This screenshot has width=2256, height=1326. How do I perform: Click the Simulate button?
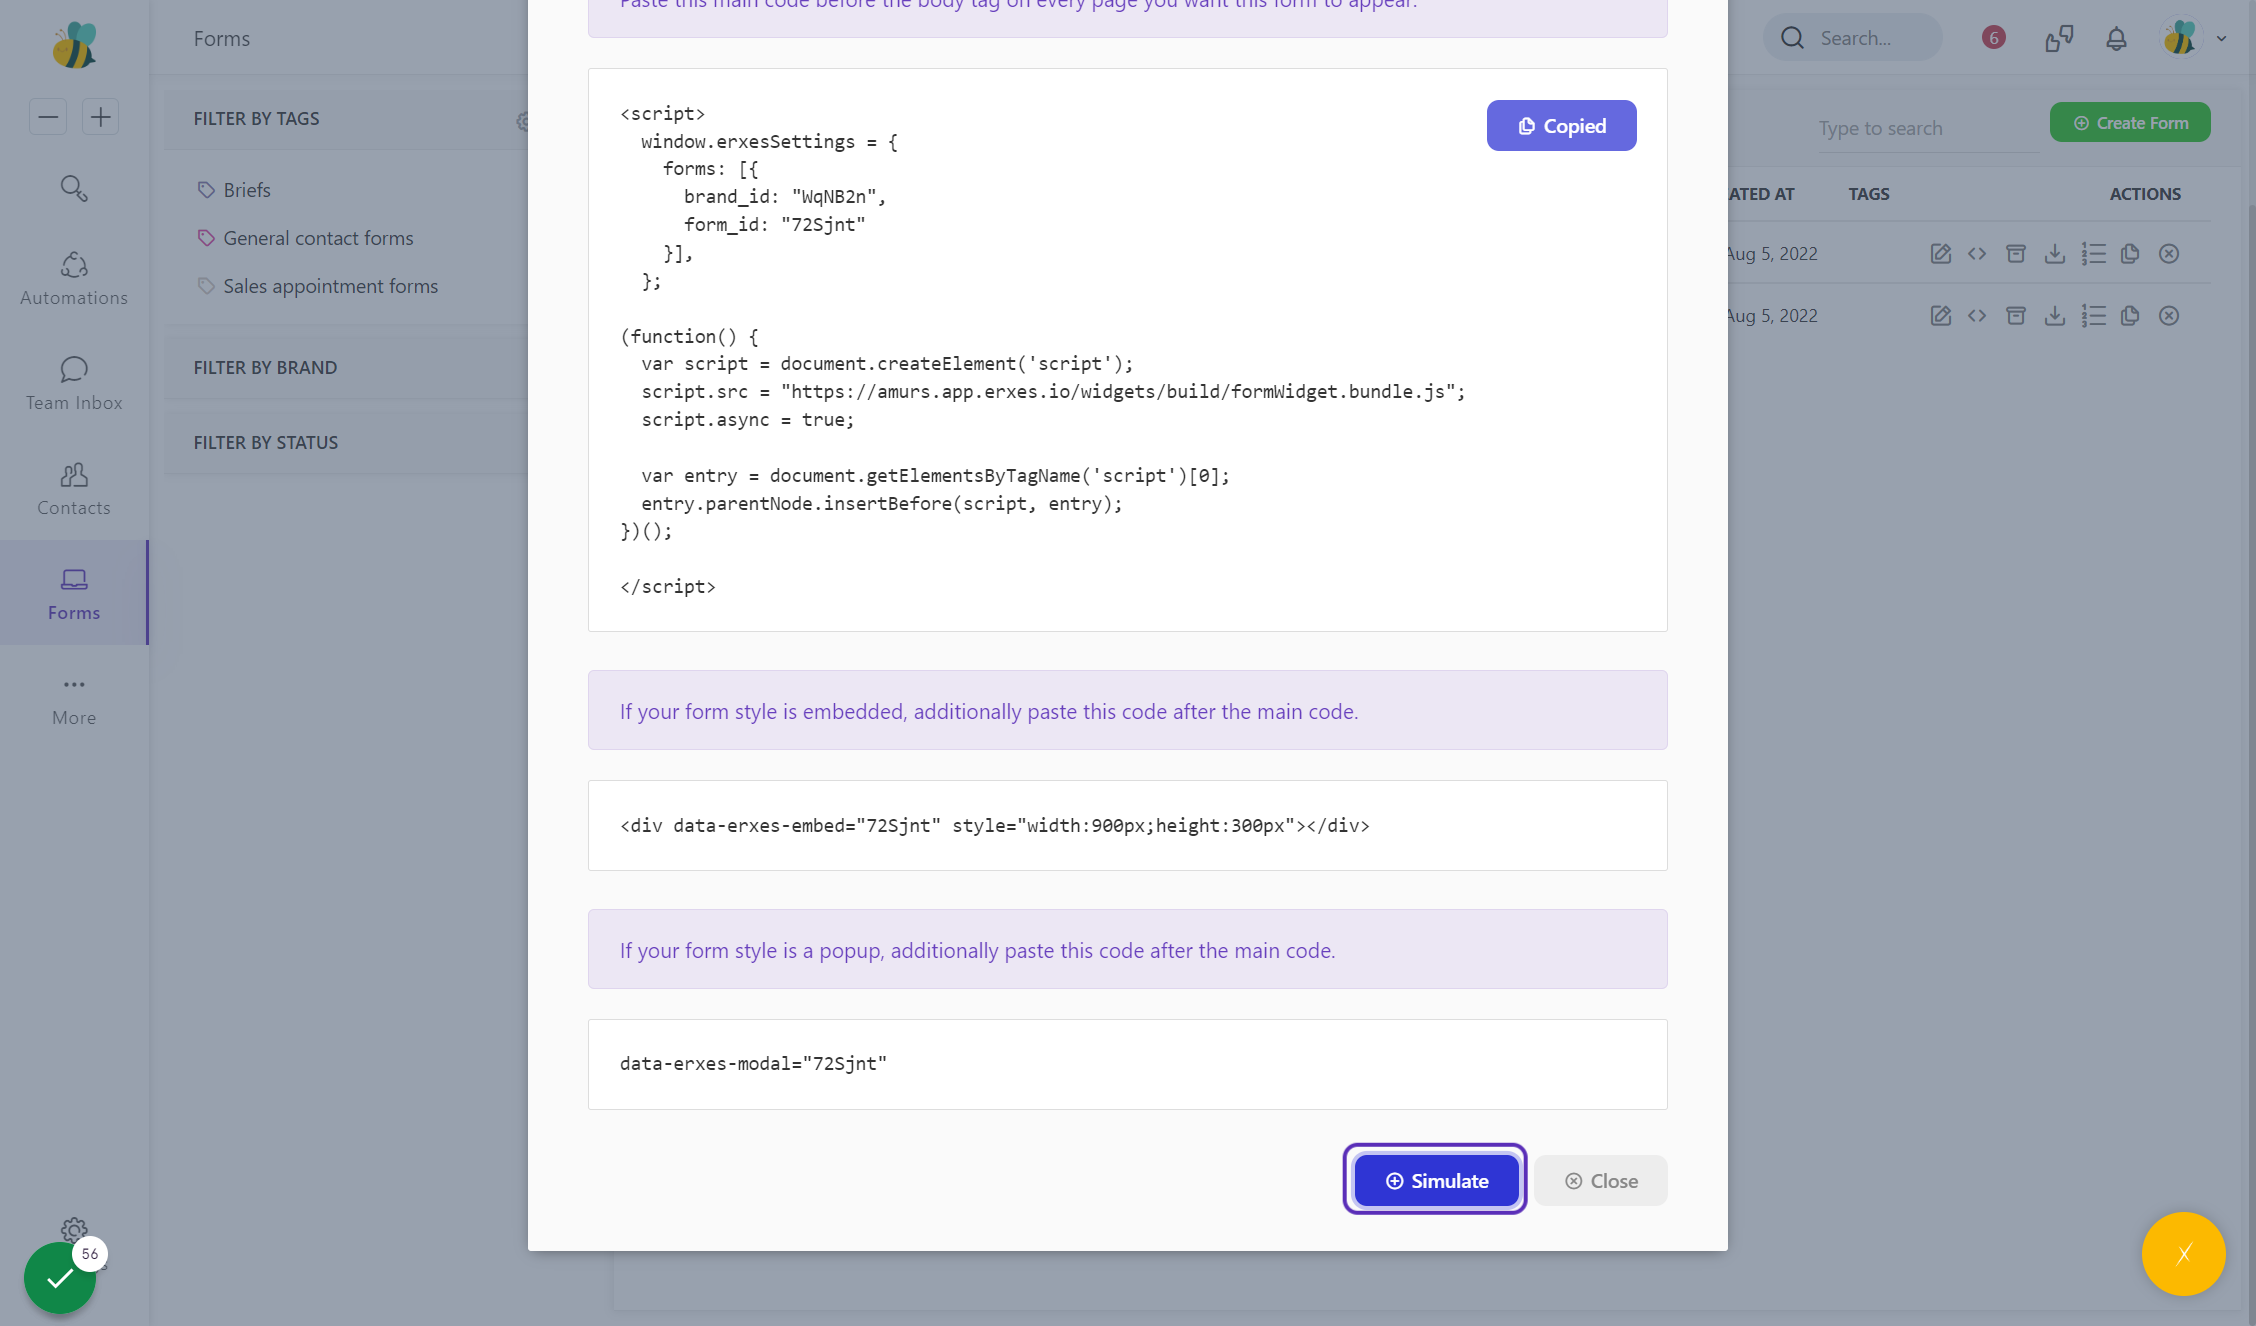click(1436, 1180)
